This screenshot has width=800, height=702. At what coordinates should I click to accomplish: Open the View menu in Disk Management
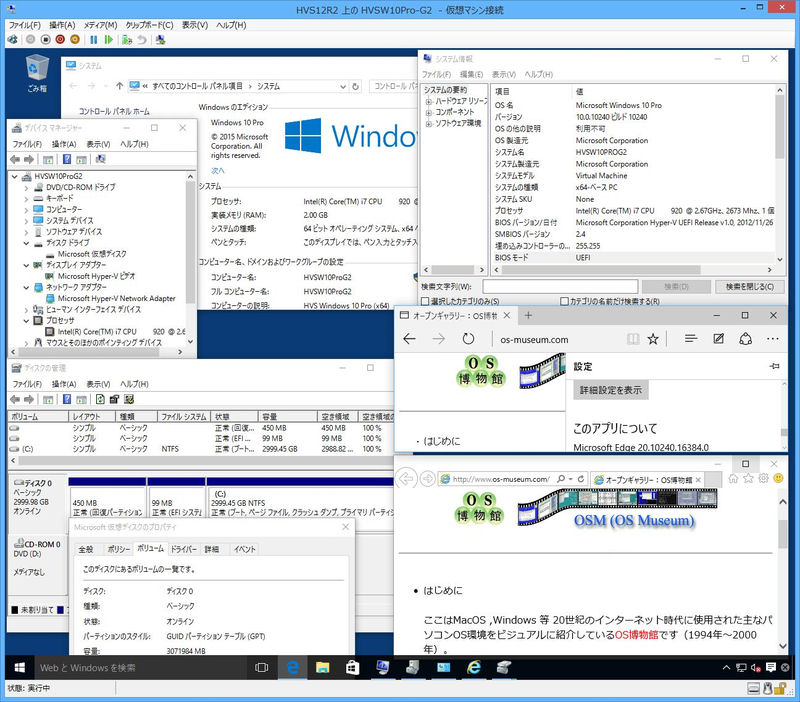coord(98,384)
